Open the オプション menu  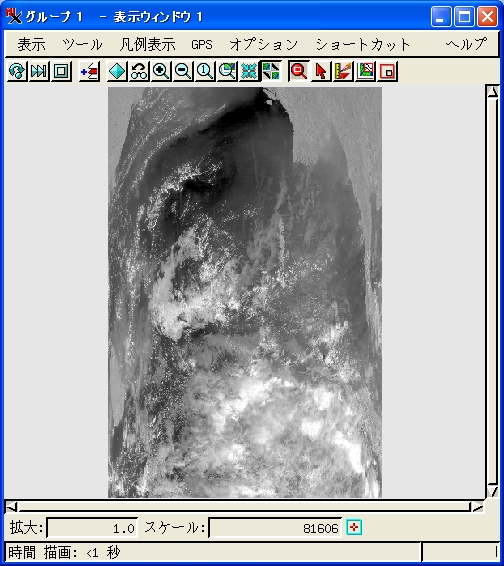coord(264,45)
